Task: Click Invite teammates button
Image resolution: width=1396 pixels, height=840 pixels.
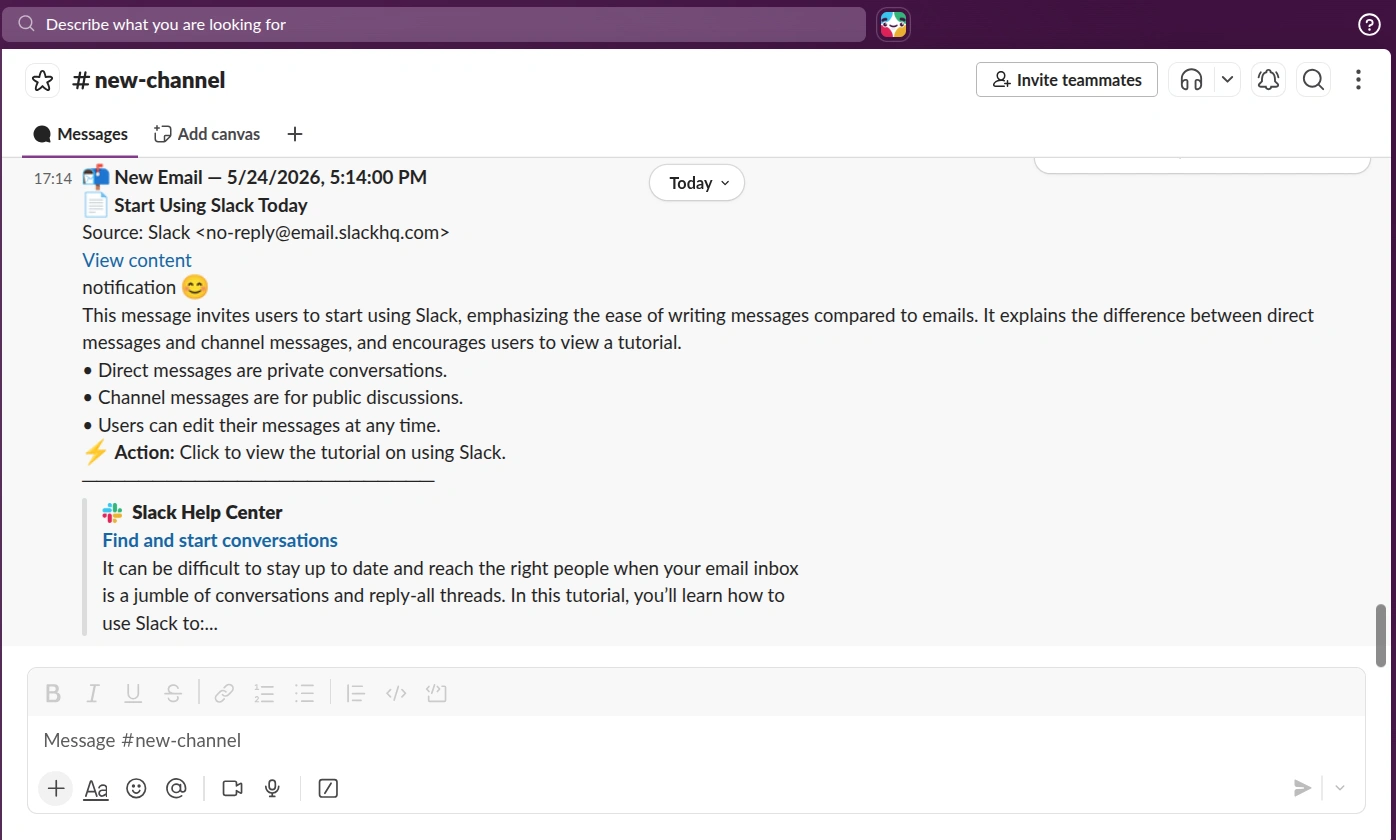Action: [1066, 80]
